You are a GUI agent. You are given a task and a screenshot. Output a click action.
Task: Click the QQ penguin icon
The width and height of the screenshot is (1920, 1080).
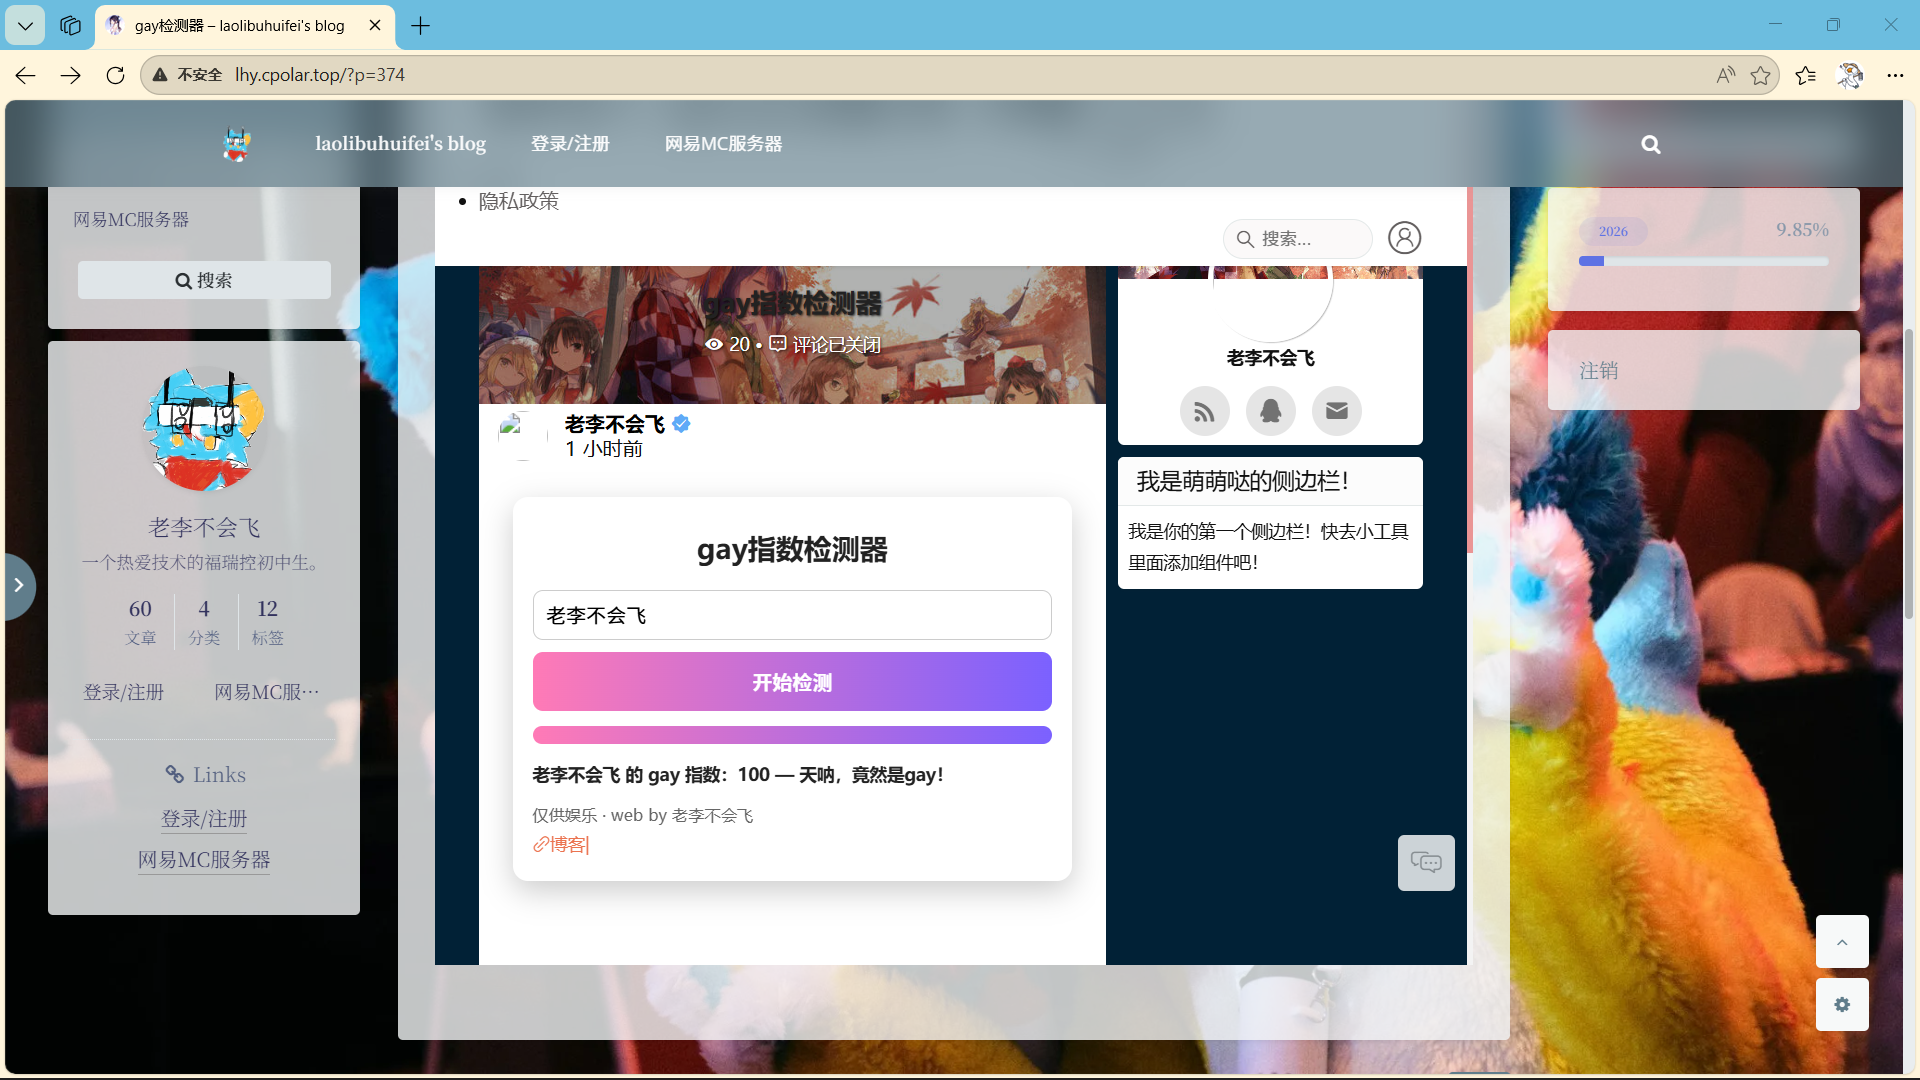(1270, 411)
